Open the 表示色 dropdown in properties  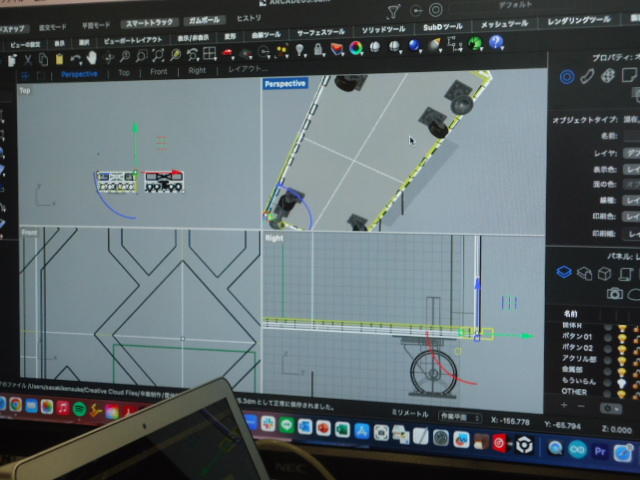[631, 169]
